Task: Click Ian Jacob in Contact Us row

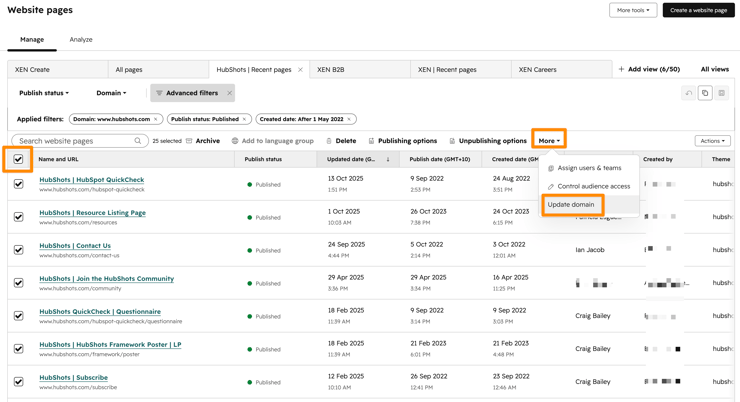Action: click(590, 250)
